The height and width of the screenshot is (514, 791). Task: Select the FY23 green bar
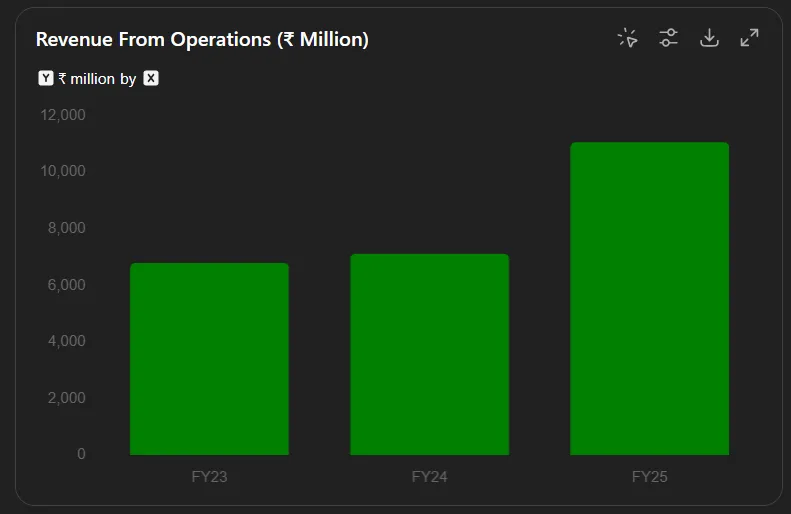(x=209, y=358)
